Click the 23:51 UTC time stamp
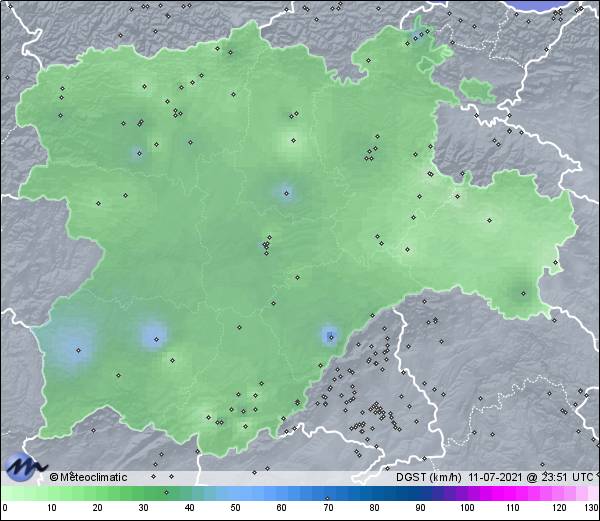The width and height of the screenshot is (600, 521). (568, 477)
